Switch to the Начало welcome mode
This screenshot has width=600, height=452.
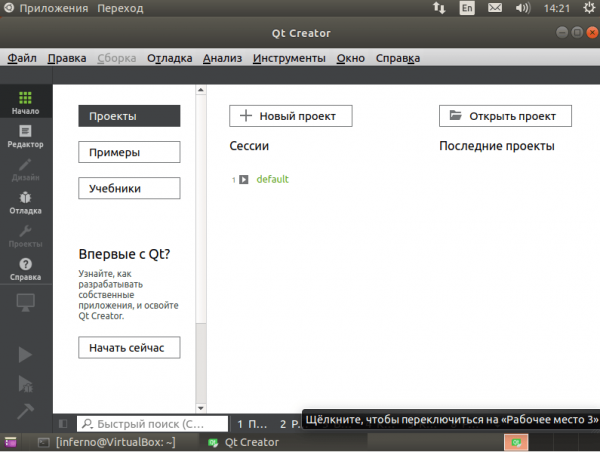26,102
